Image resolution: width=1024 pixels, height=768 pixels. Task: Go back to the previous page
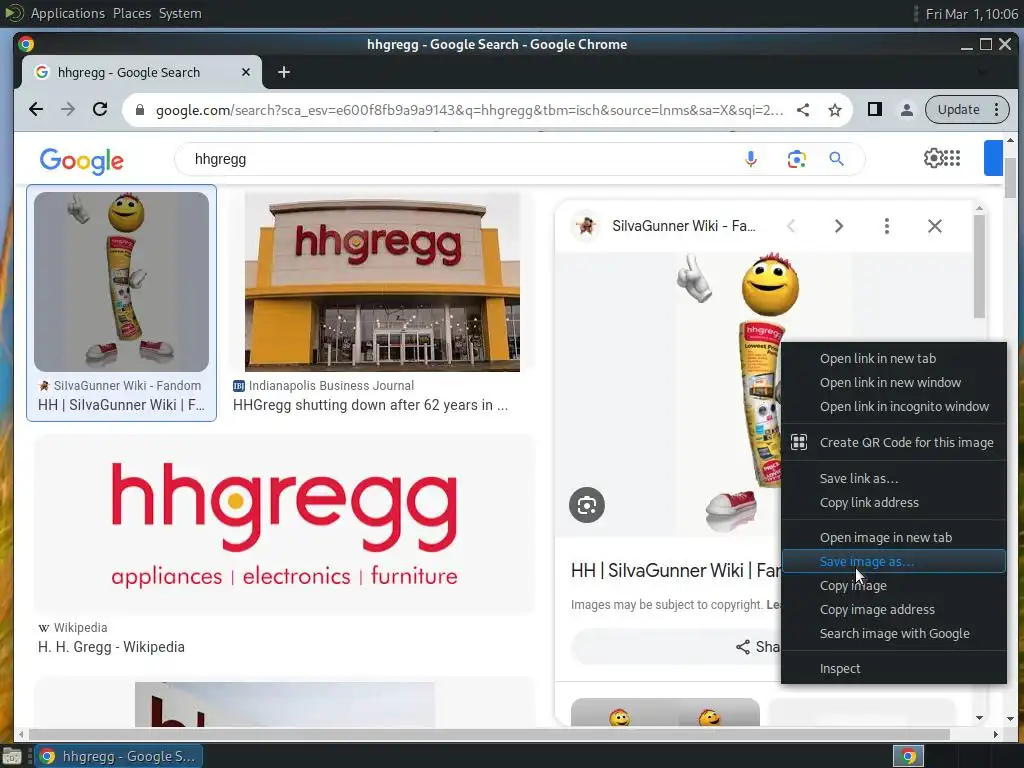point(36,110)
